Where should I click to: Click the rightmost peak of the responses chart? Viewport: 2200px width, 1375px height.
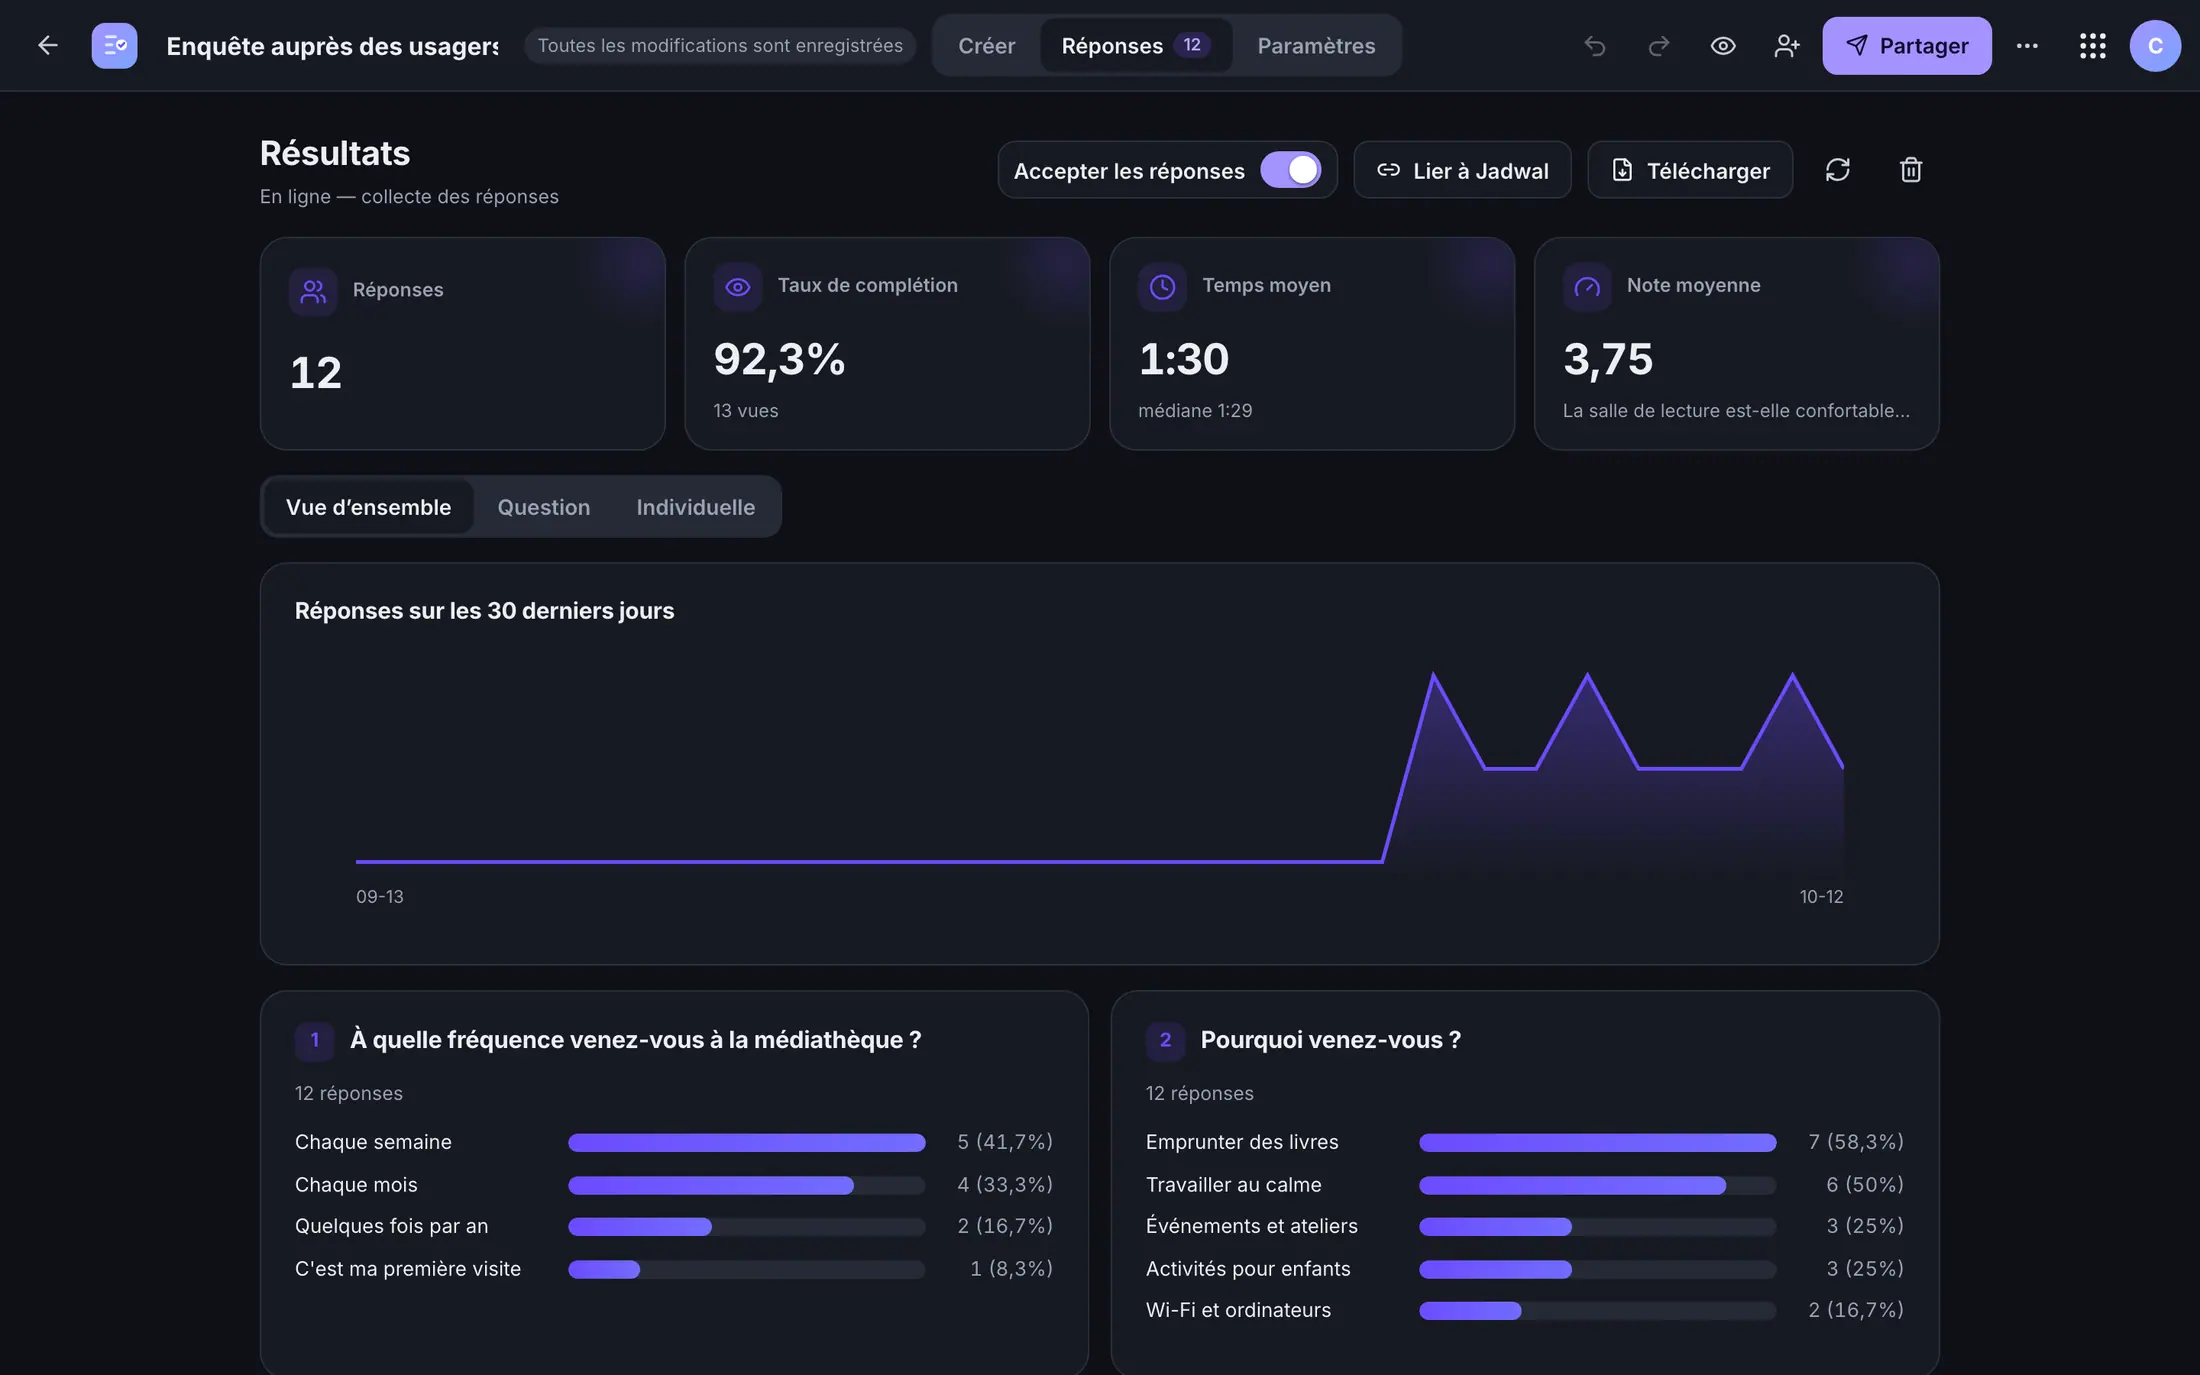pyautogui.click(x=1791, y=676)
